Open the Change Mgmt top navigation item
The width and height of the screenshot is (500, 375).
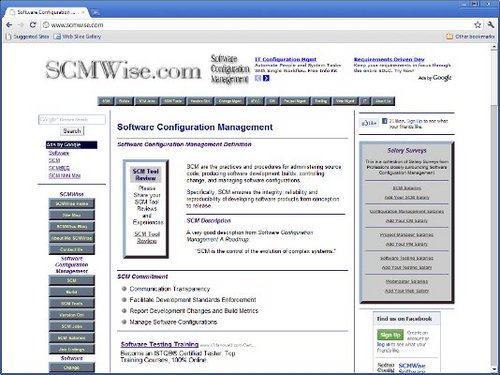pos(230,101)
